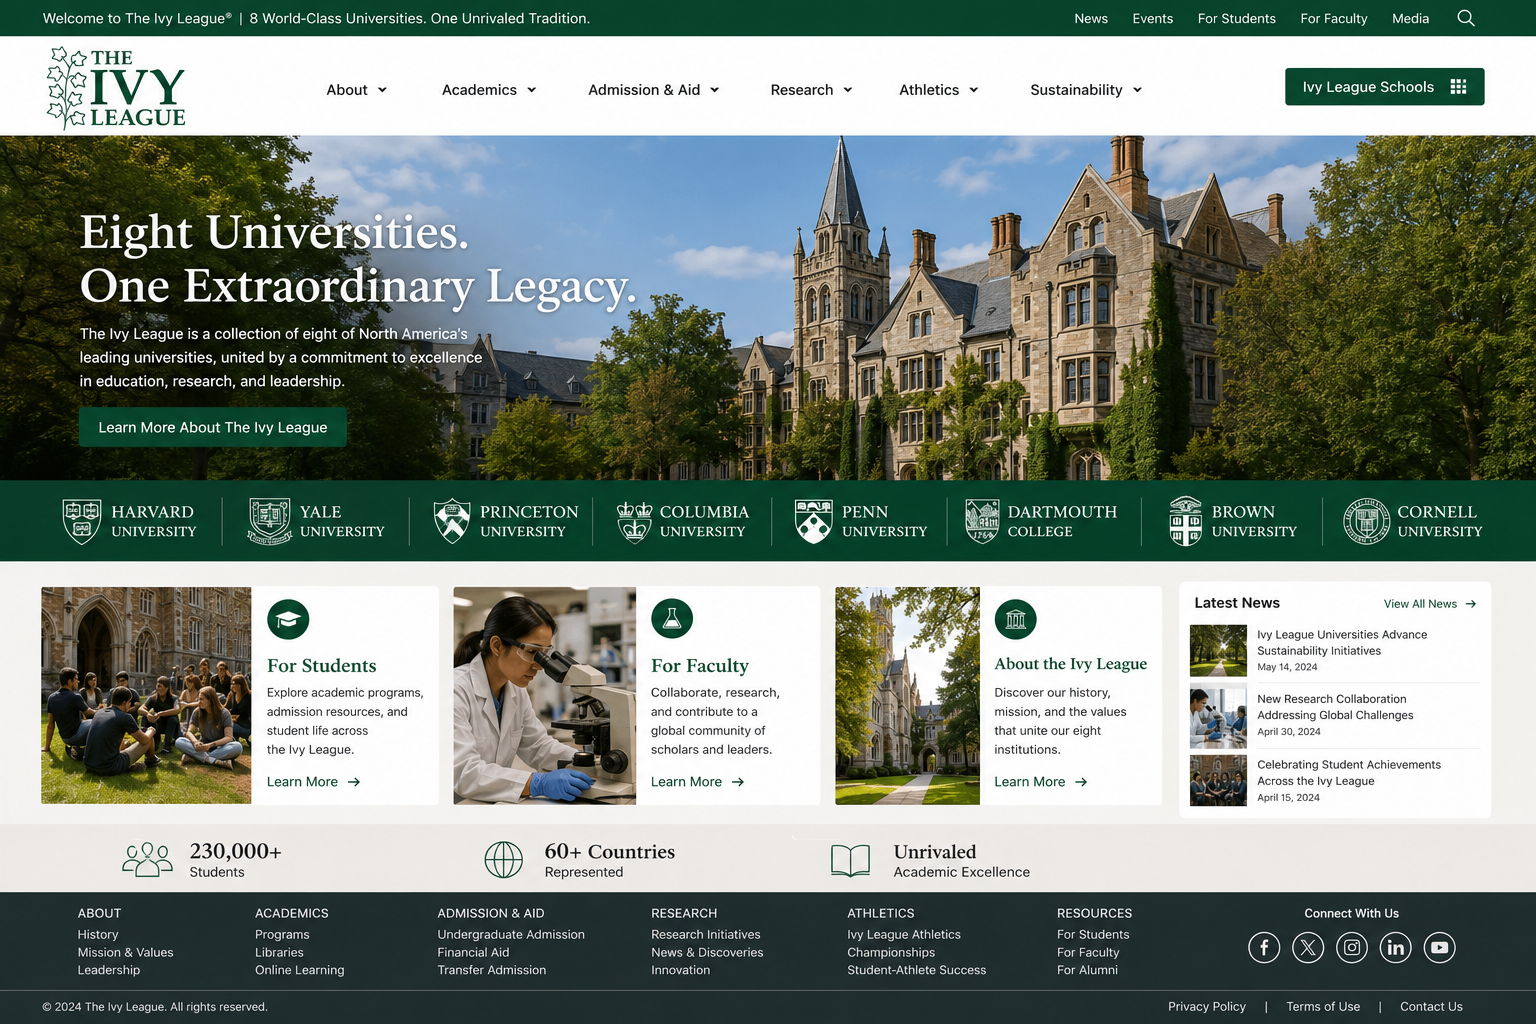This screenshot has height=1024, width=1536.
Task: Select For Students in top bar
Action: click(1237, 18)
